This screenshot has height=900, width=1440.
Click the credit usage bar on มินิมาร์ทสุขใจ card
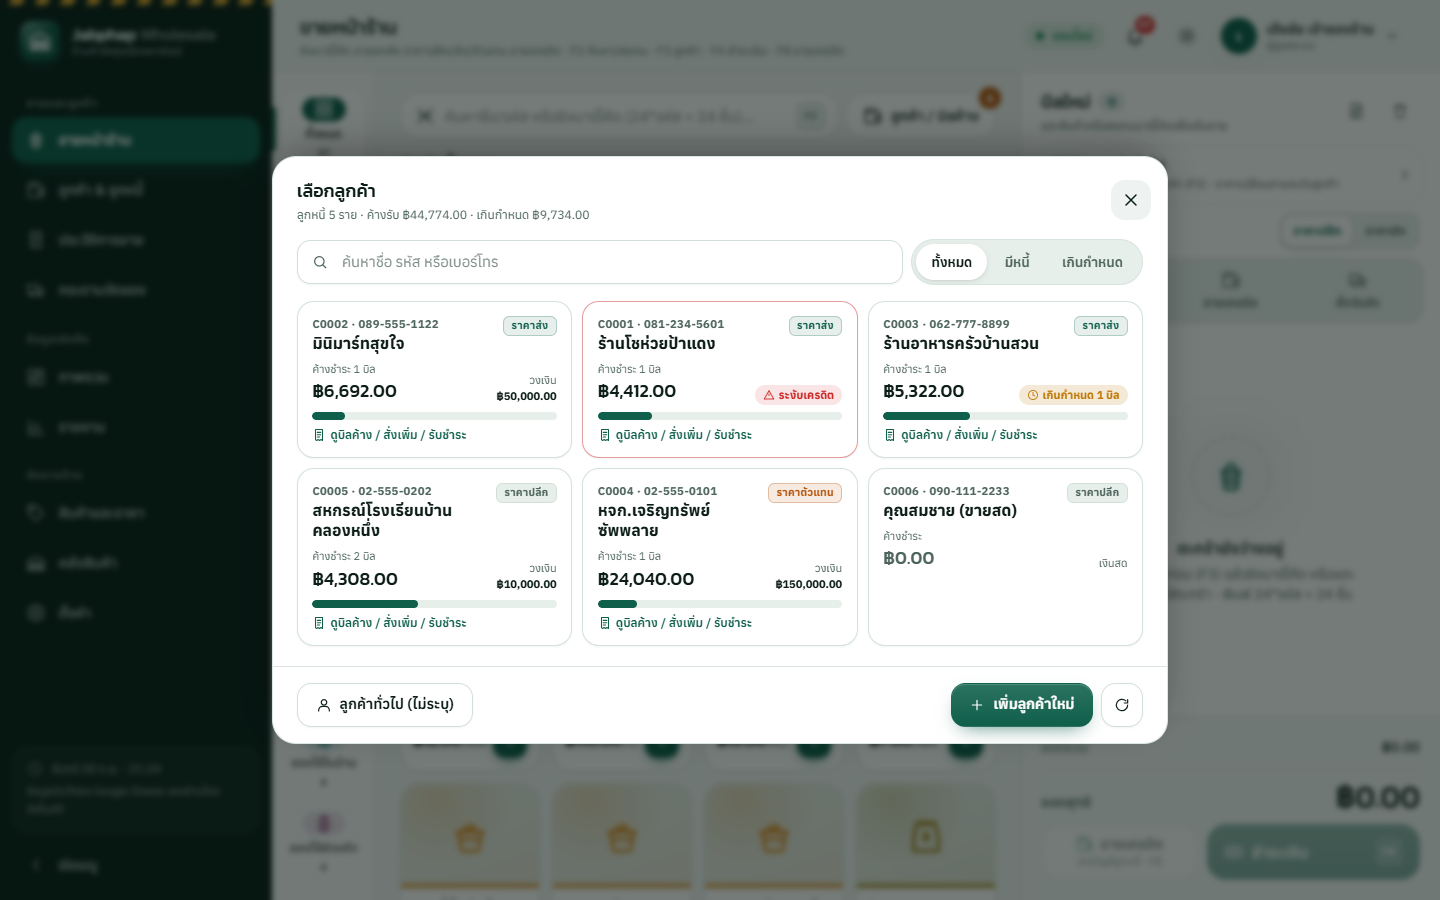[x=434, y=416]
